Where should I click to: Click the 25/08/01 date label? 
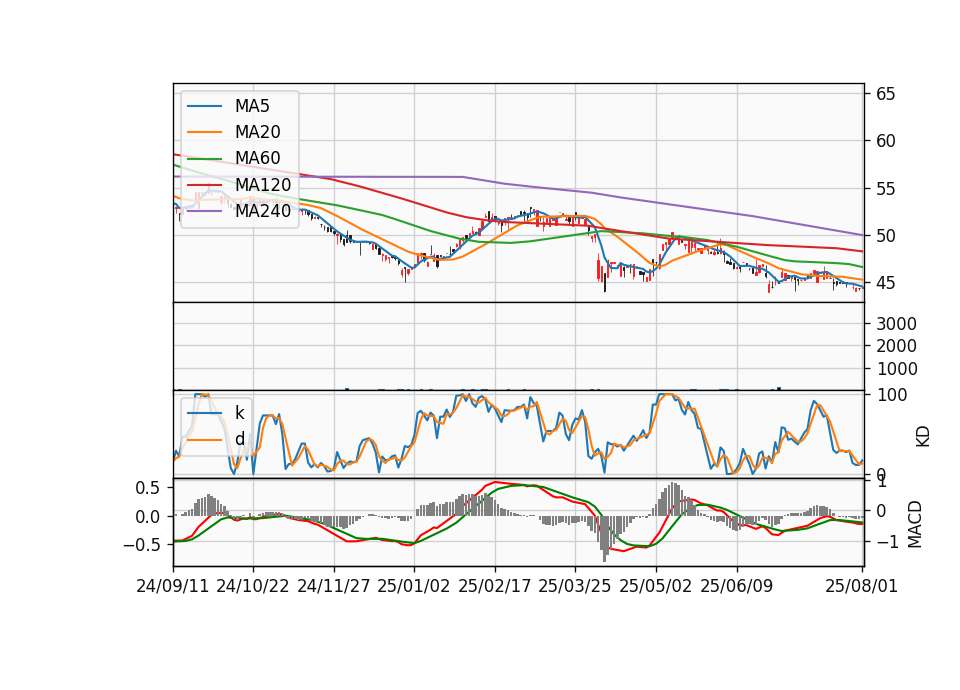pos(861,586)
